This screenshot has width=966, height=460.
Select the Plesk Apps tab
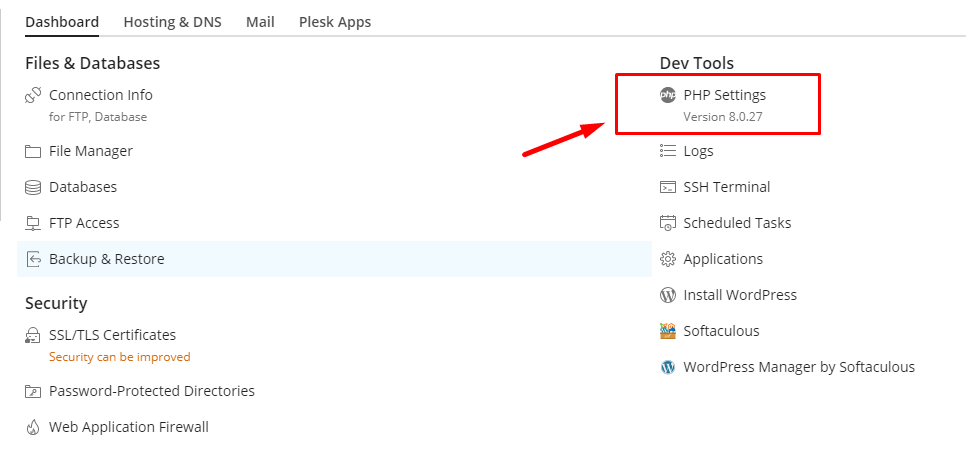(335, 22)
